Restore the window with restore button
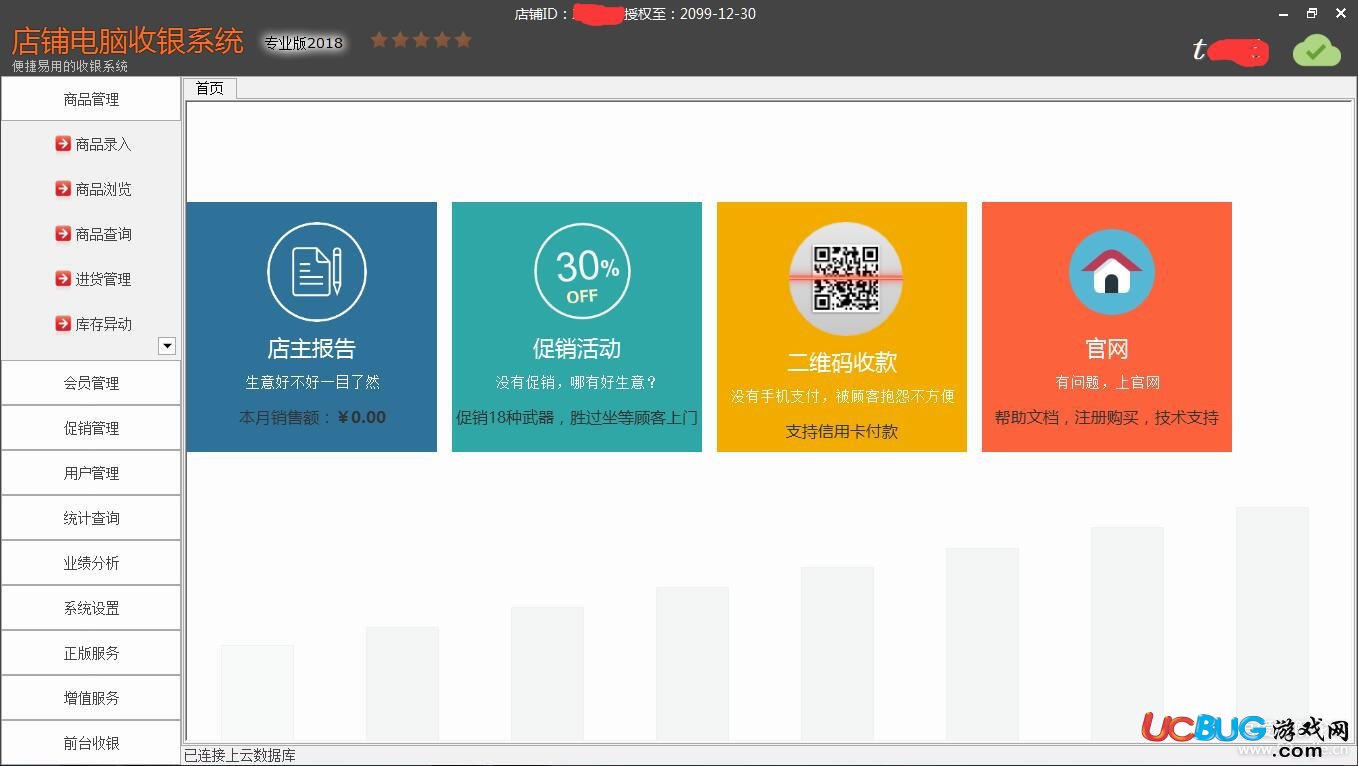Viewport: 1358px width, 766px height. [1312, 13]
